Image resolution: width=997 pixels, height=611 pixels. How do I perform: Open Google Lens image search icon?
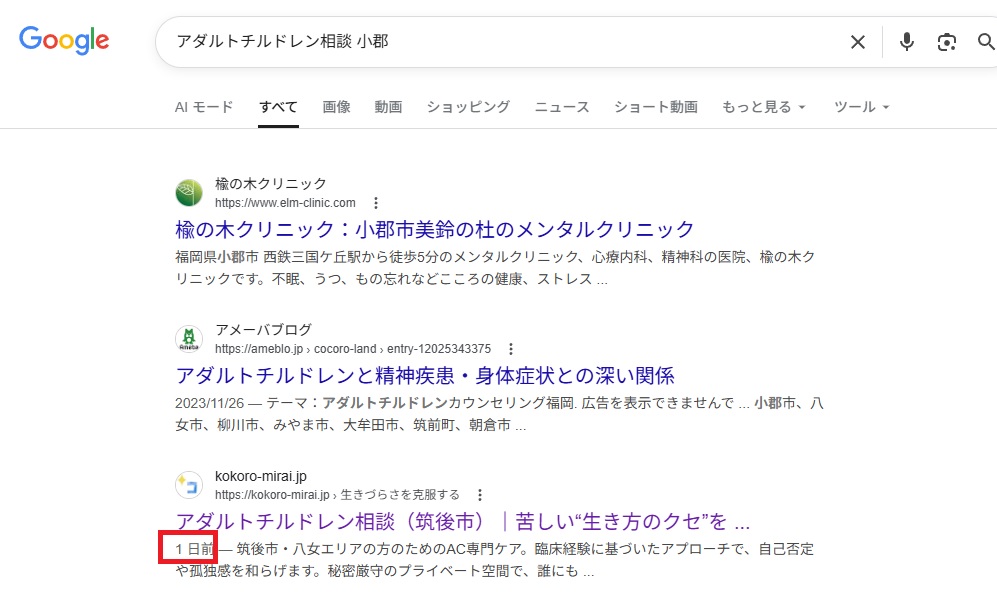point(946,42)
